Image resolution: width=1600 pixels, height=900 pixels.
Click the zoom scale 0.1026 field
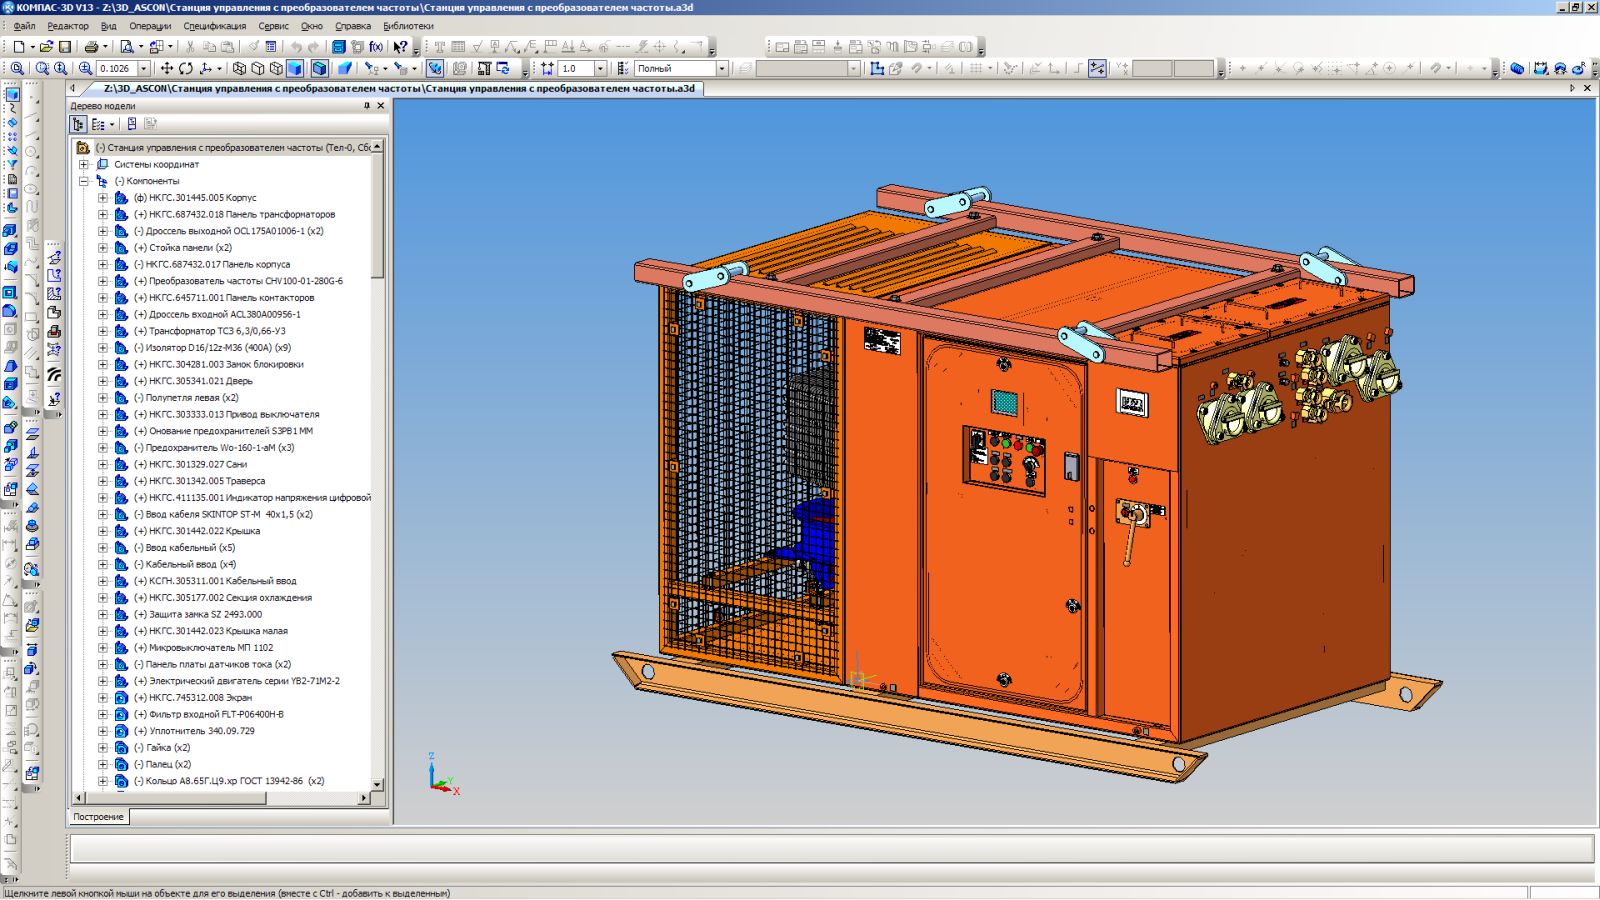(116, 69)
